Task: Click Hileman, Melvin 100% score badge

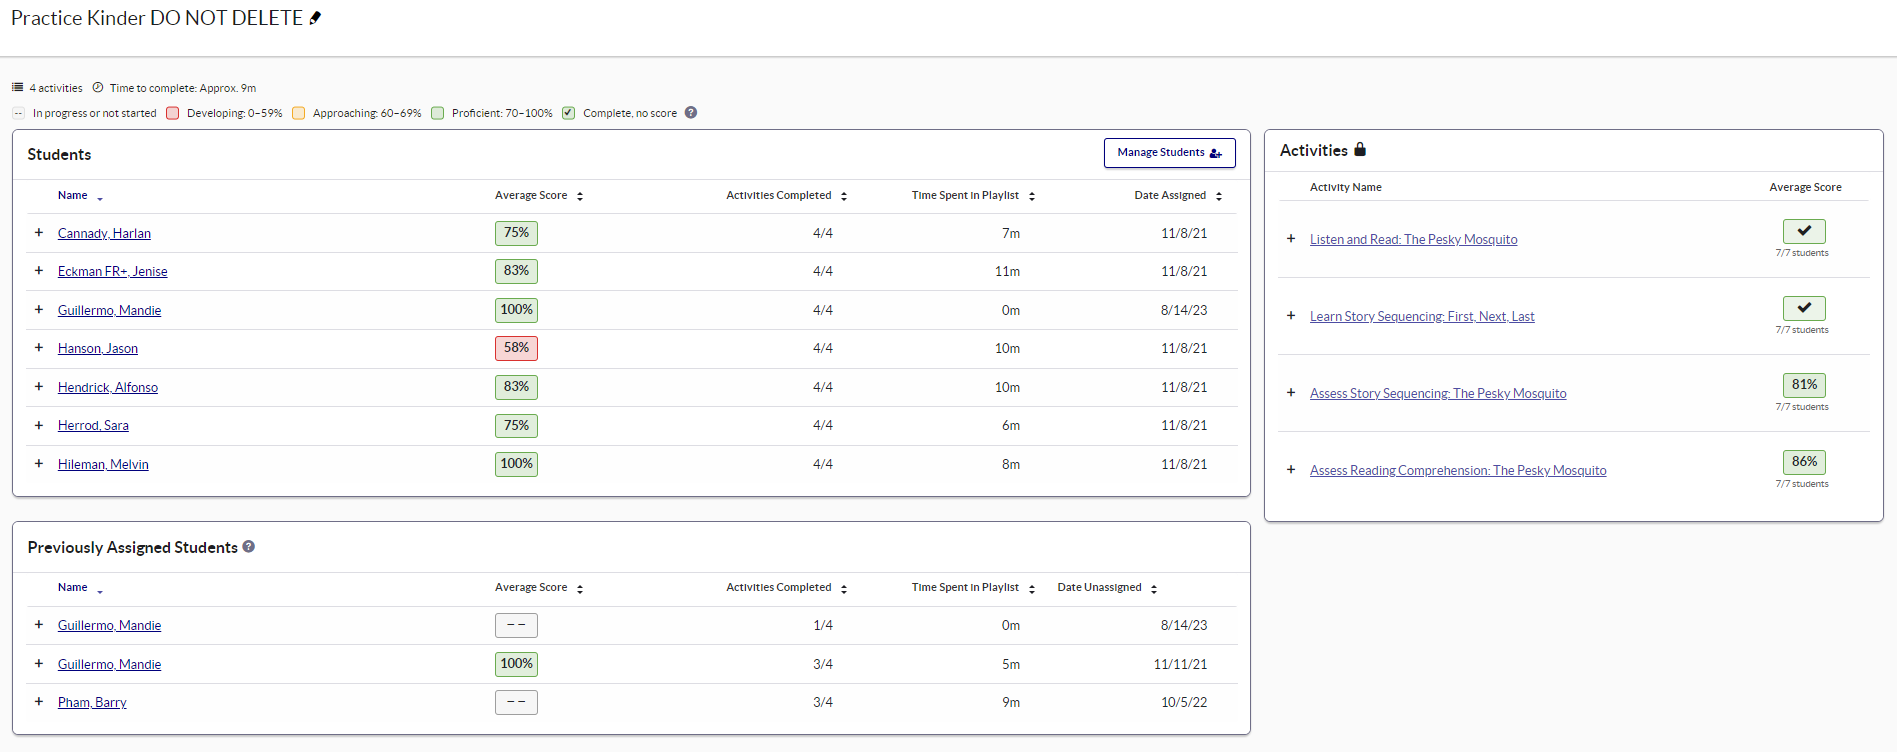Action: tap(516, 464)
